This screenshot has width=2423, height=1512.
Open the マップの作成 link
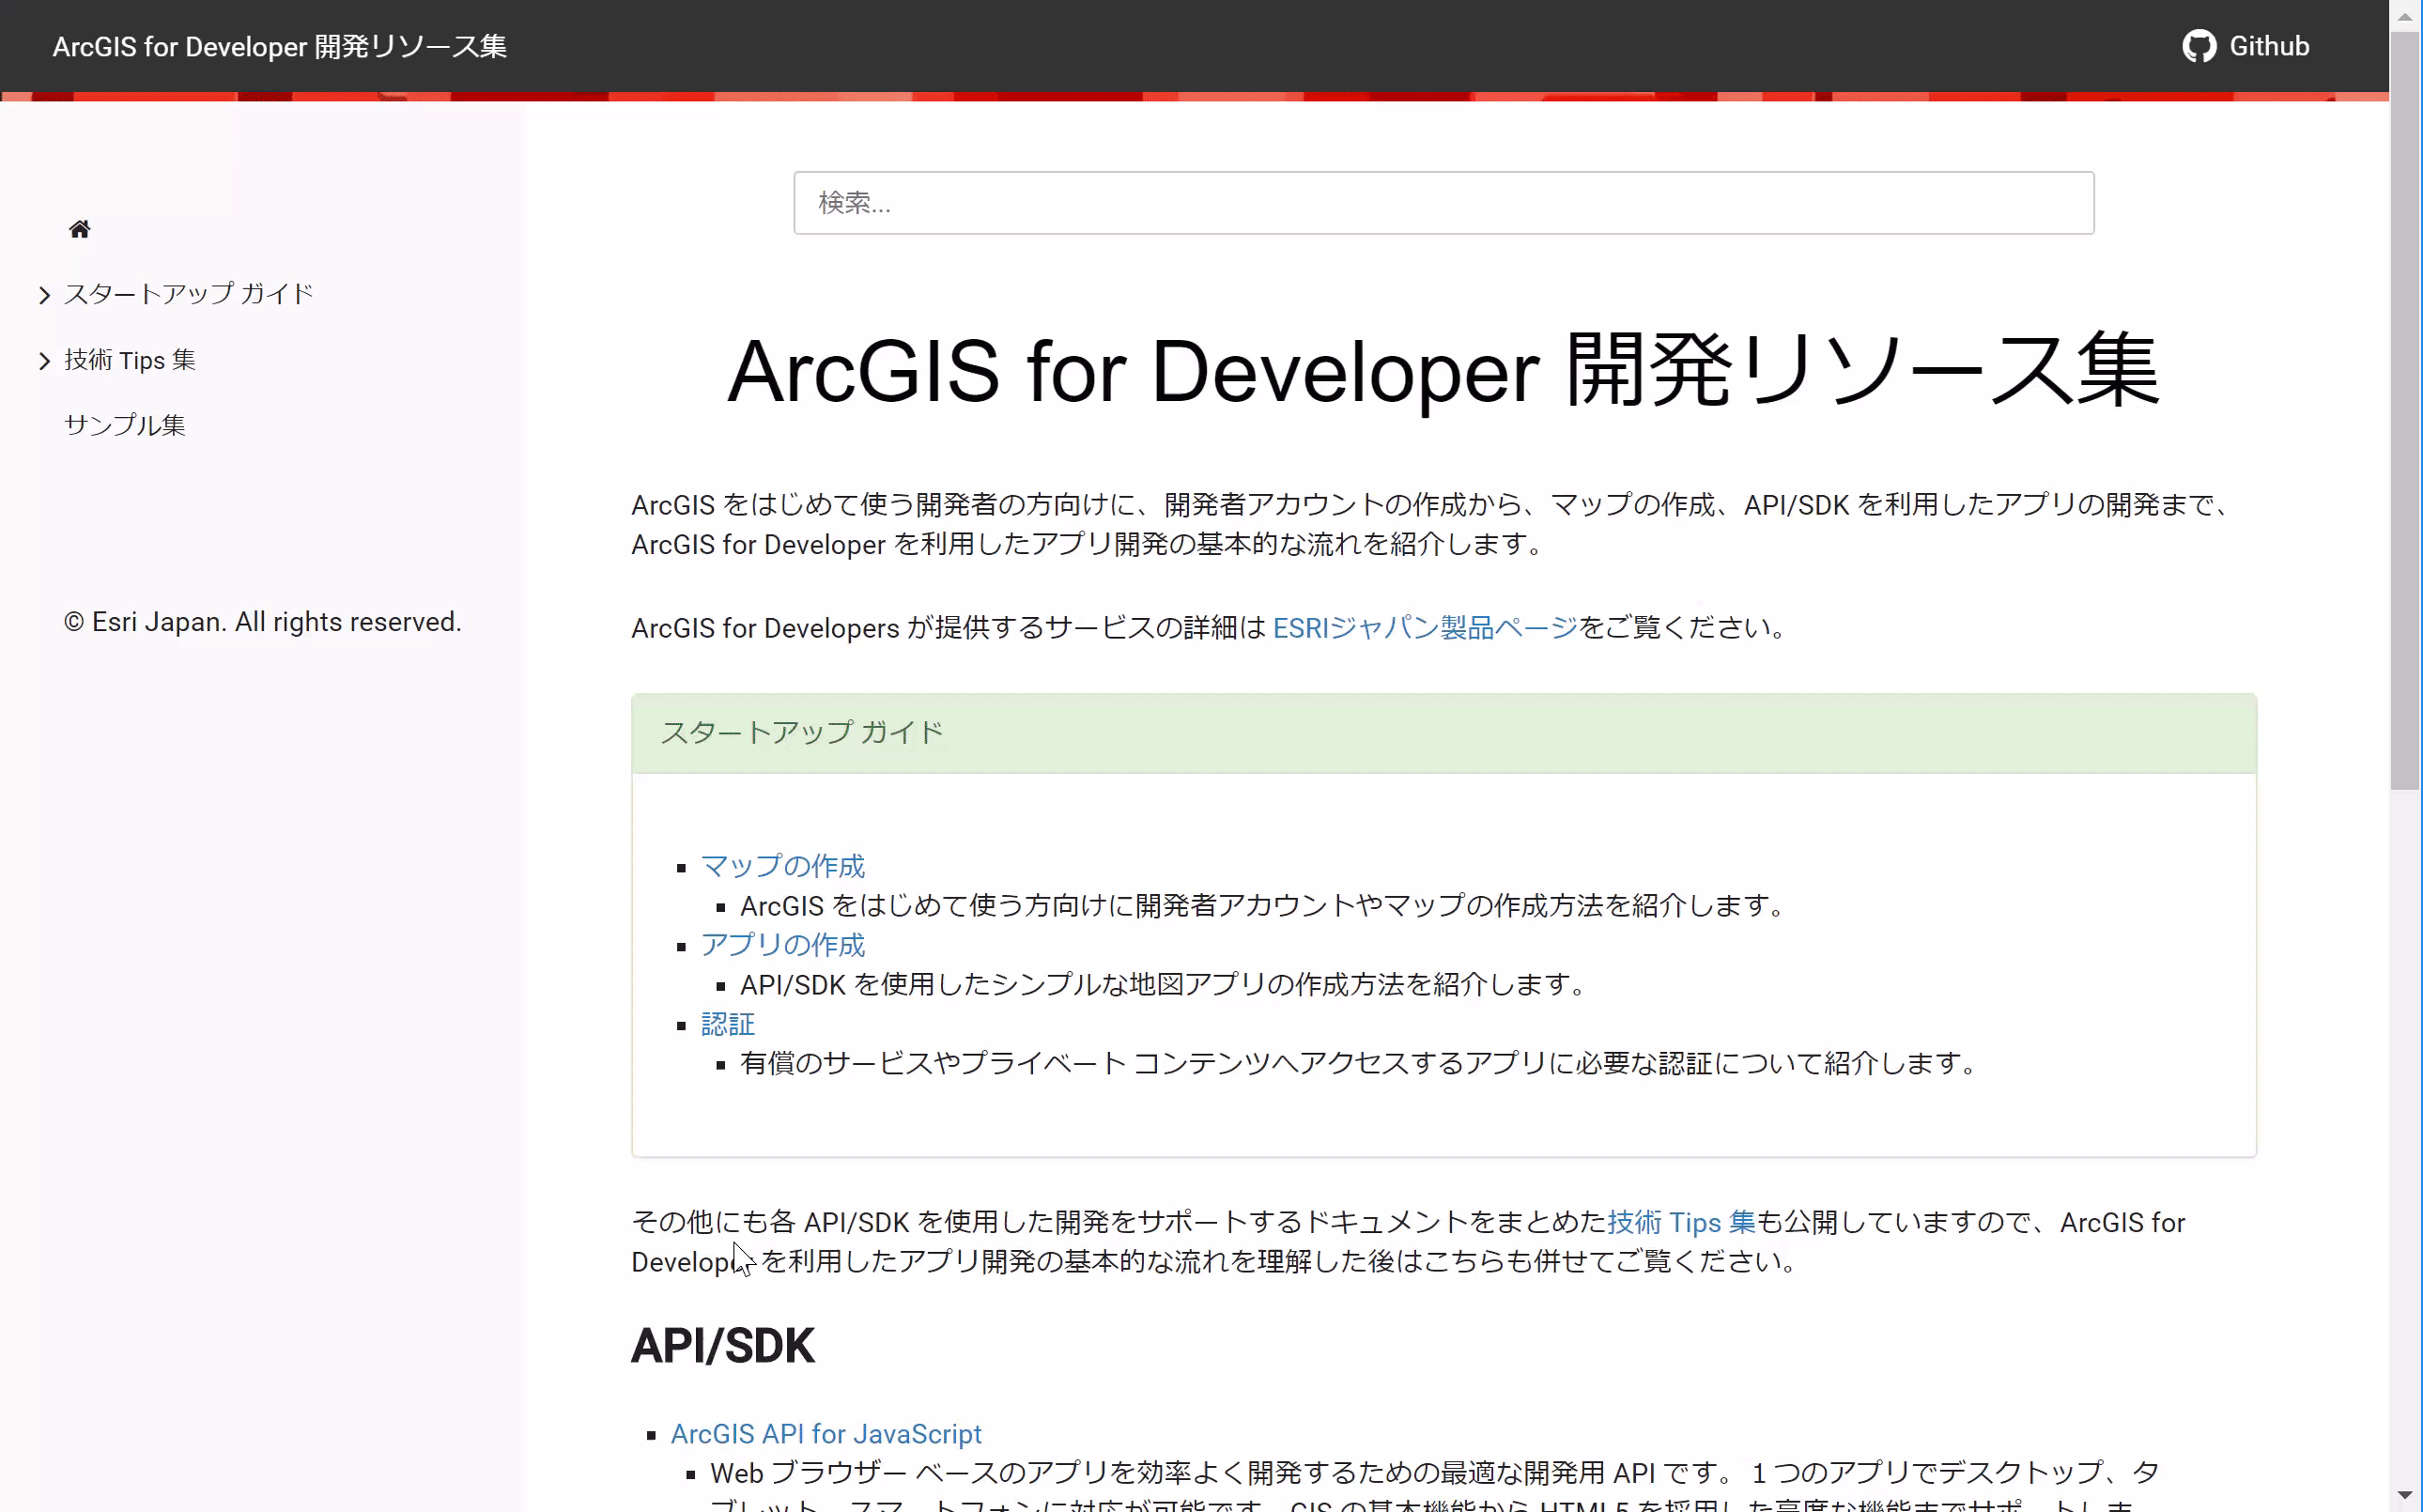(x=782, y=866)
